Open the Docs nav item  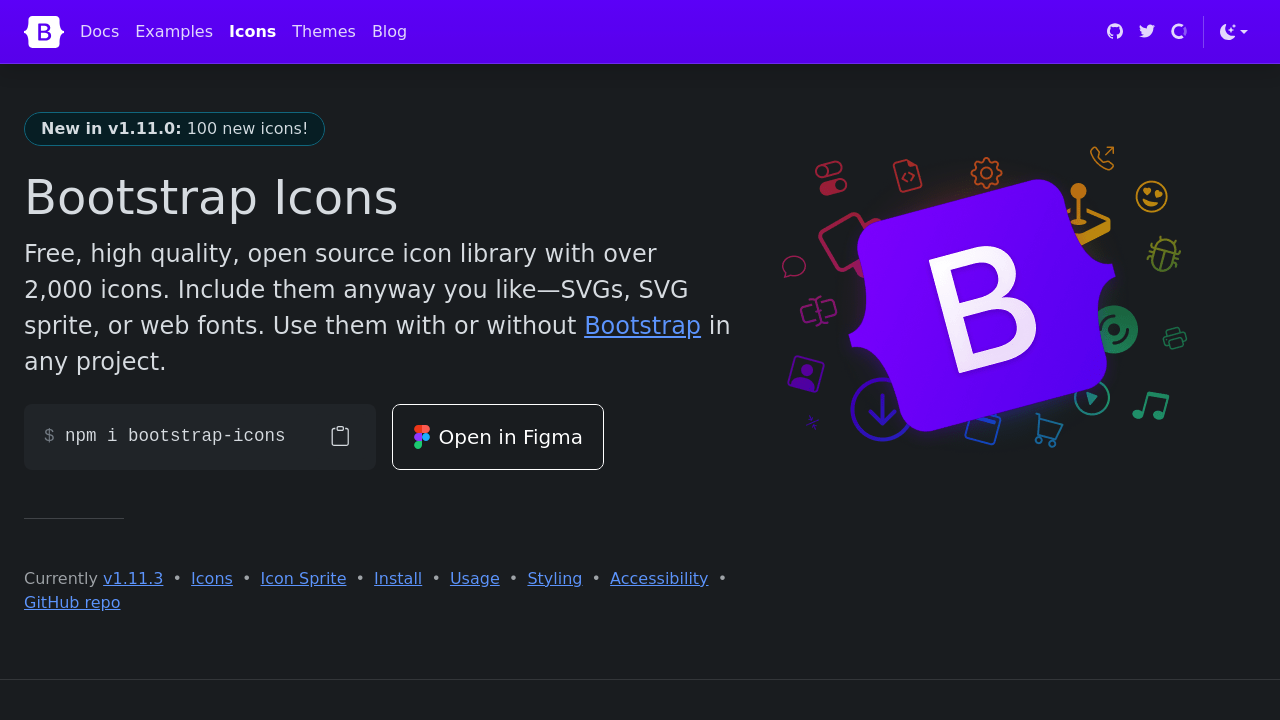[99, 32]
